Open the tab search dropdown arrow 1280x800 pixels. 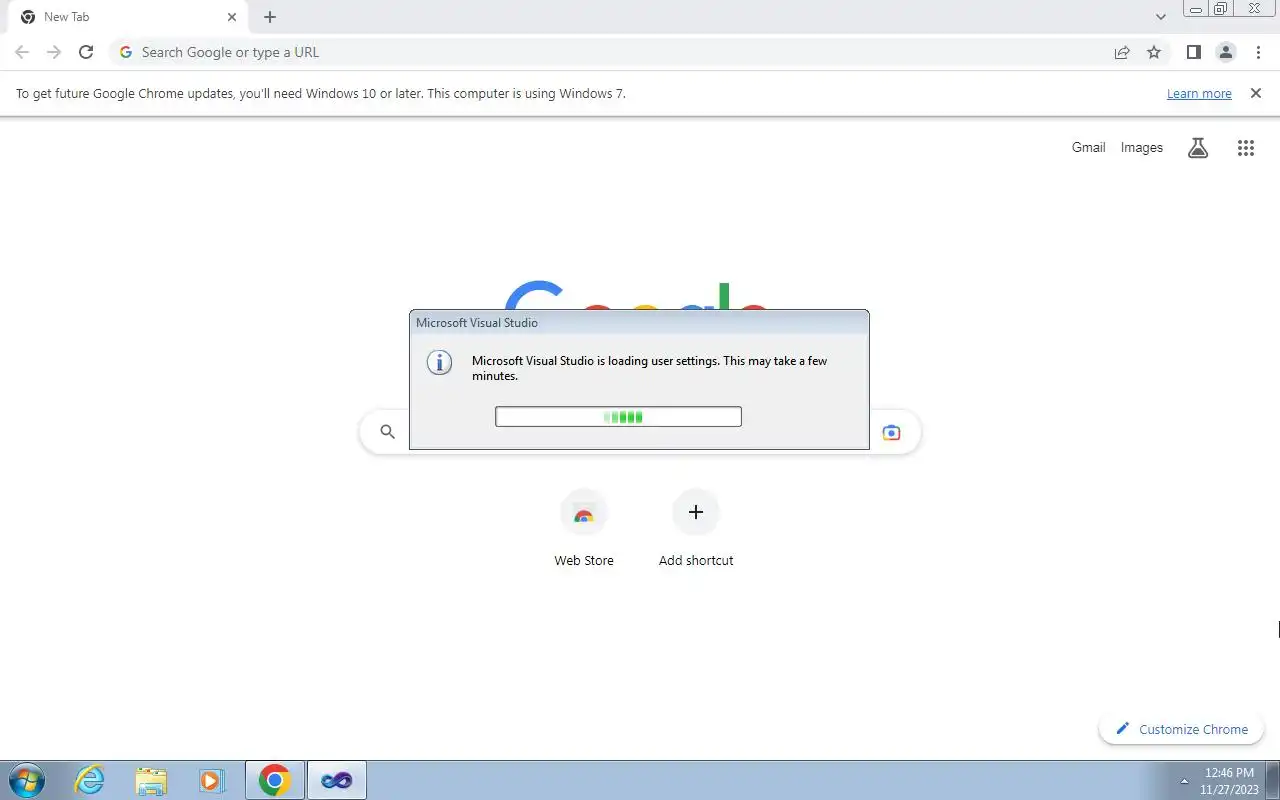pyautogui.click(x=1160, y=17)
